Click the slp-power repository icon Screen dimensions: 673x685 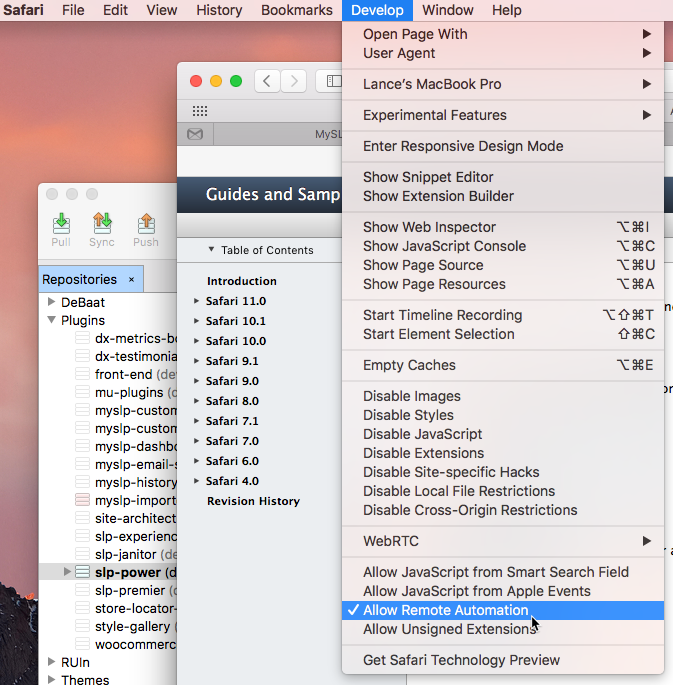pos(83,572)
